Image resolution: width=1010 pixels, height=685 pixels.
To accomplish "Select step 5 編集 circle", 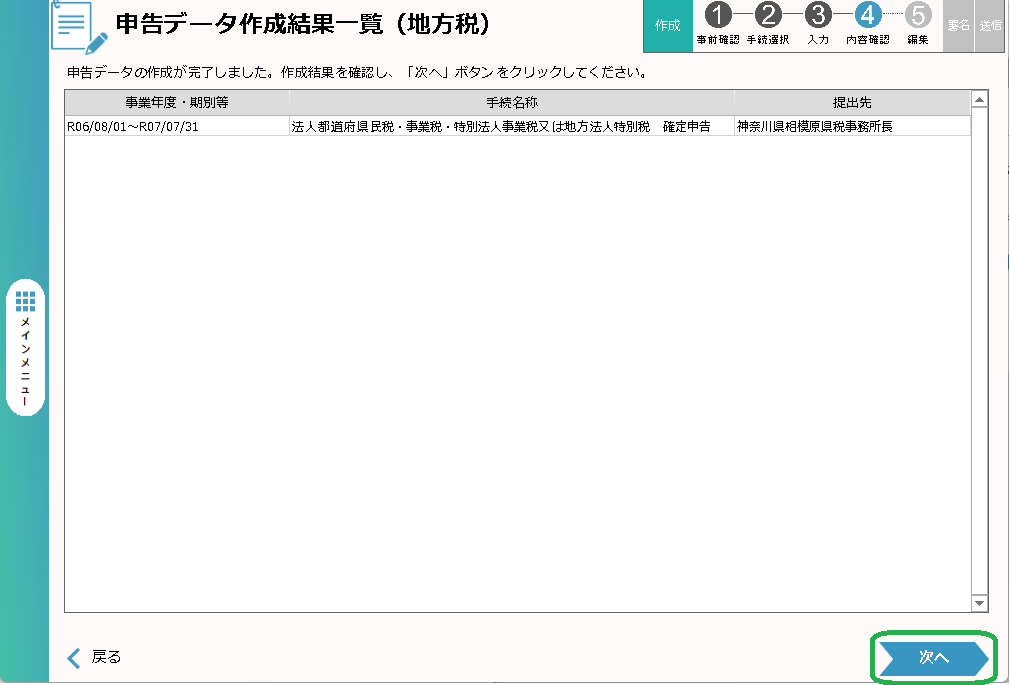I will point(917,16).
